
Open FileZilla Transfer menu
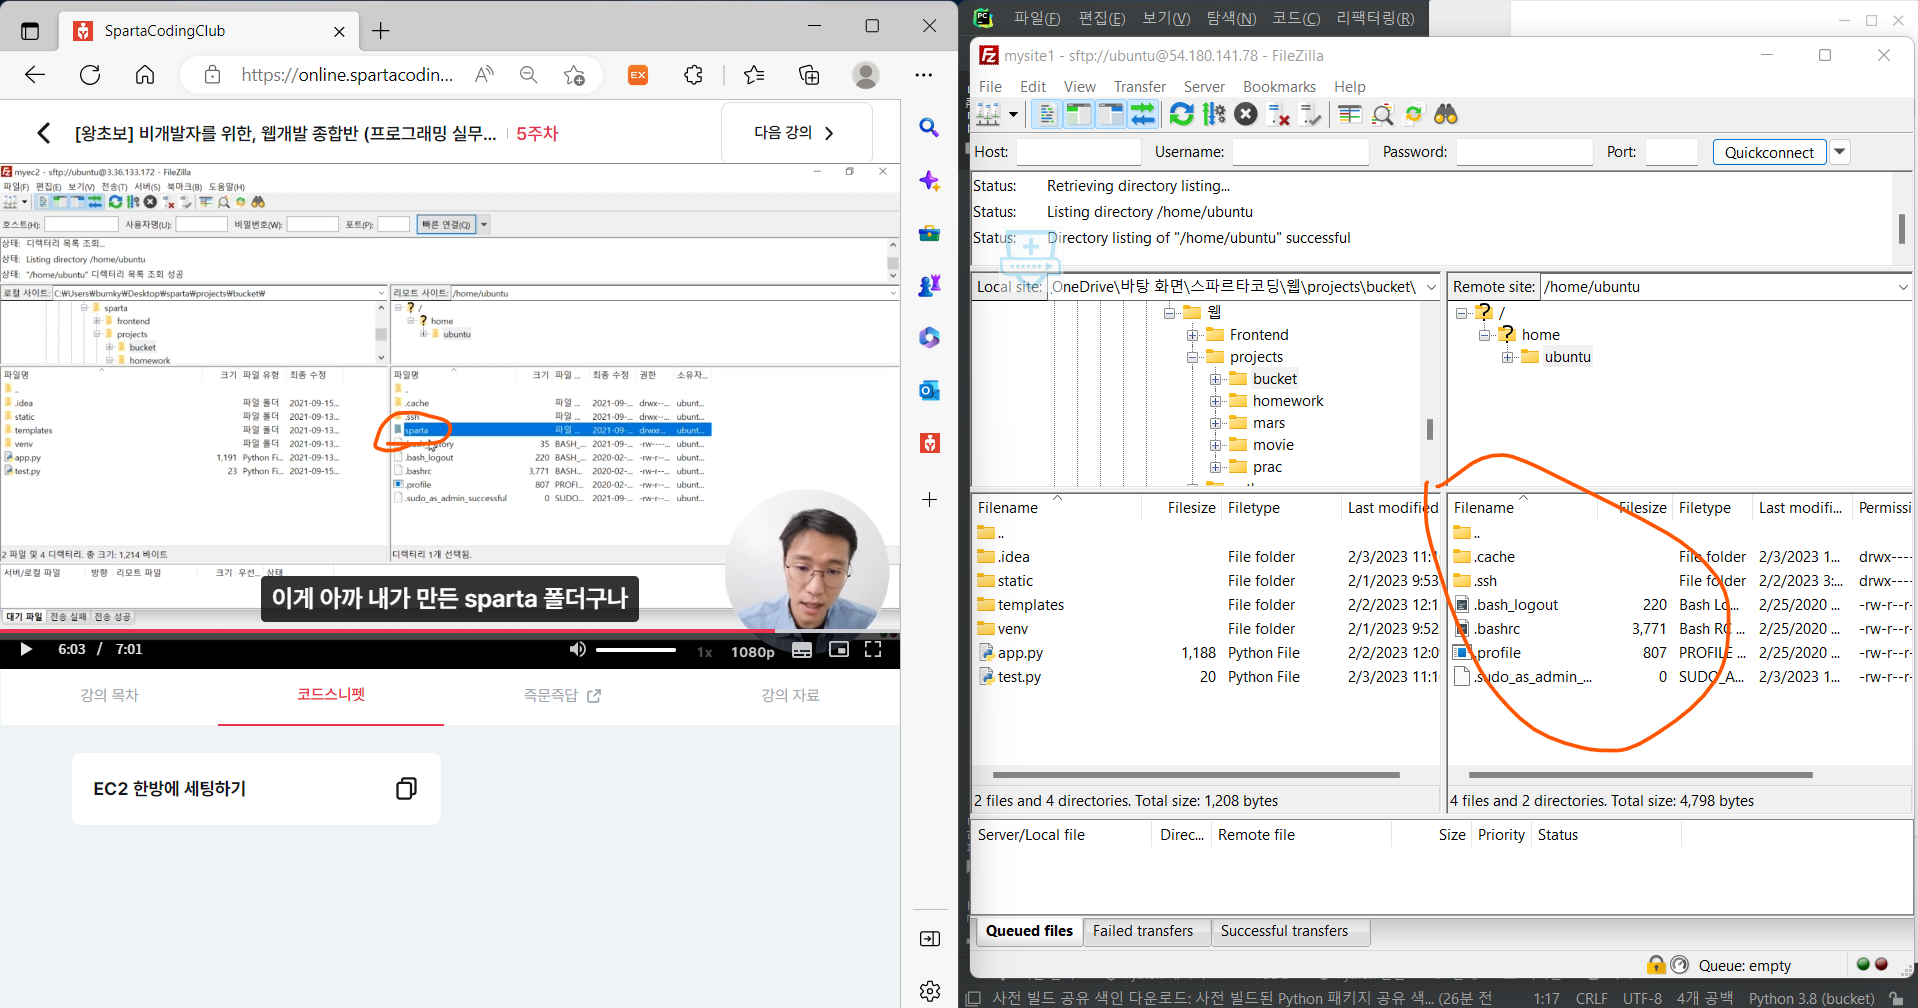tap(1140, 87)
